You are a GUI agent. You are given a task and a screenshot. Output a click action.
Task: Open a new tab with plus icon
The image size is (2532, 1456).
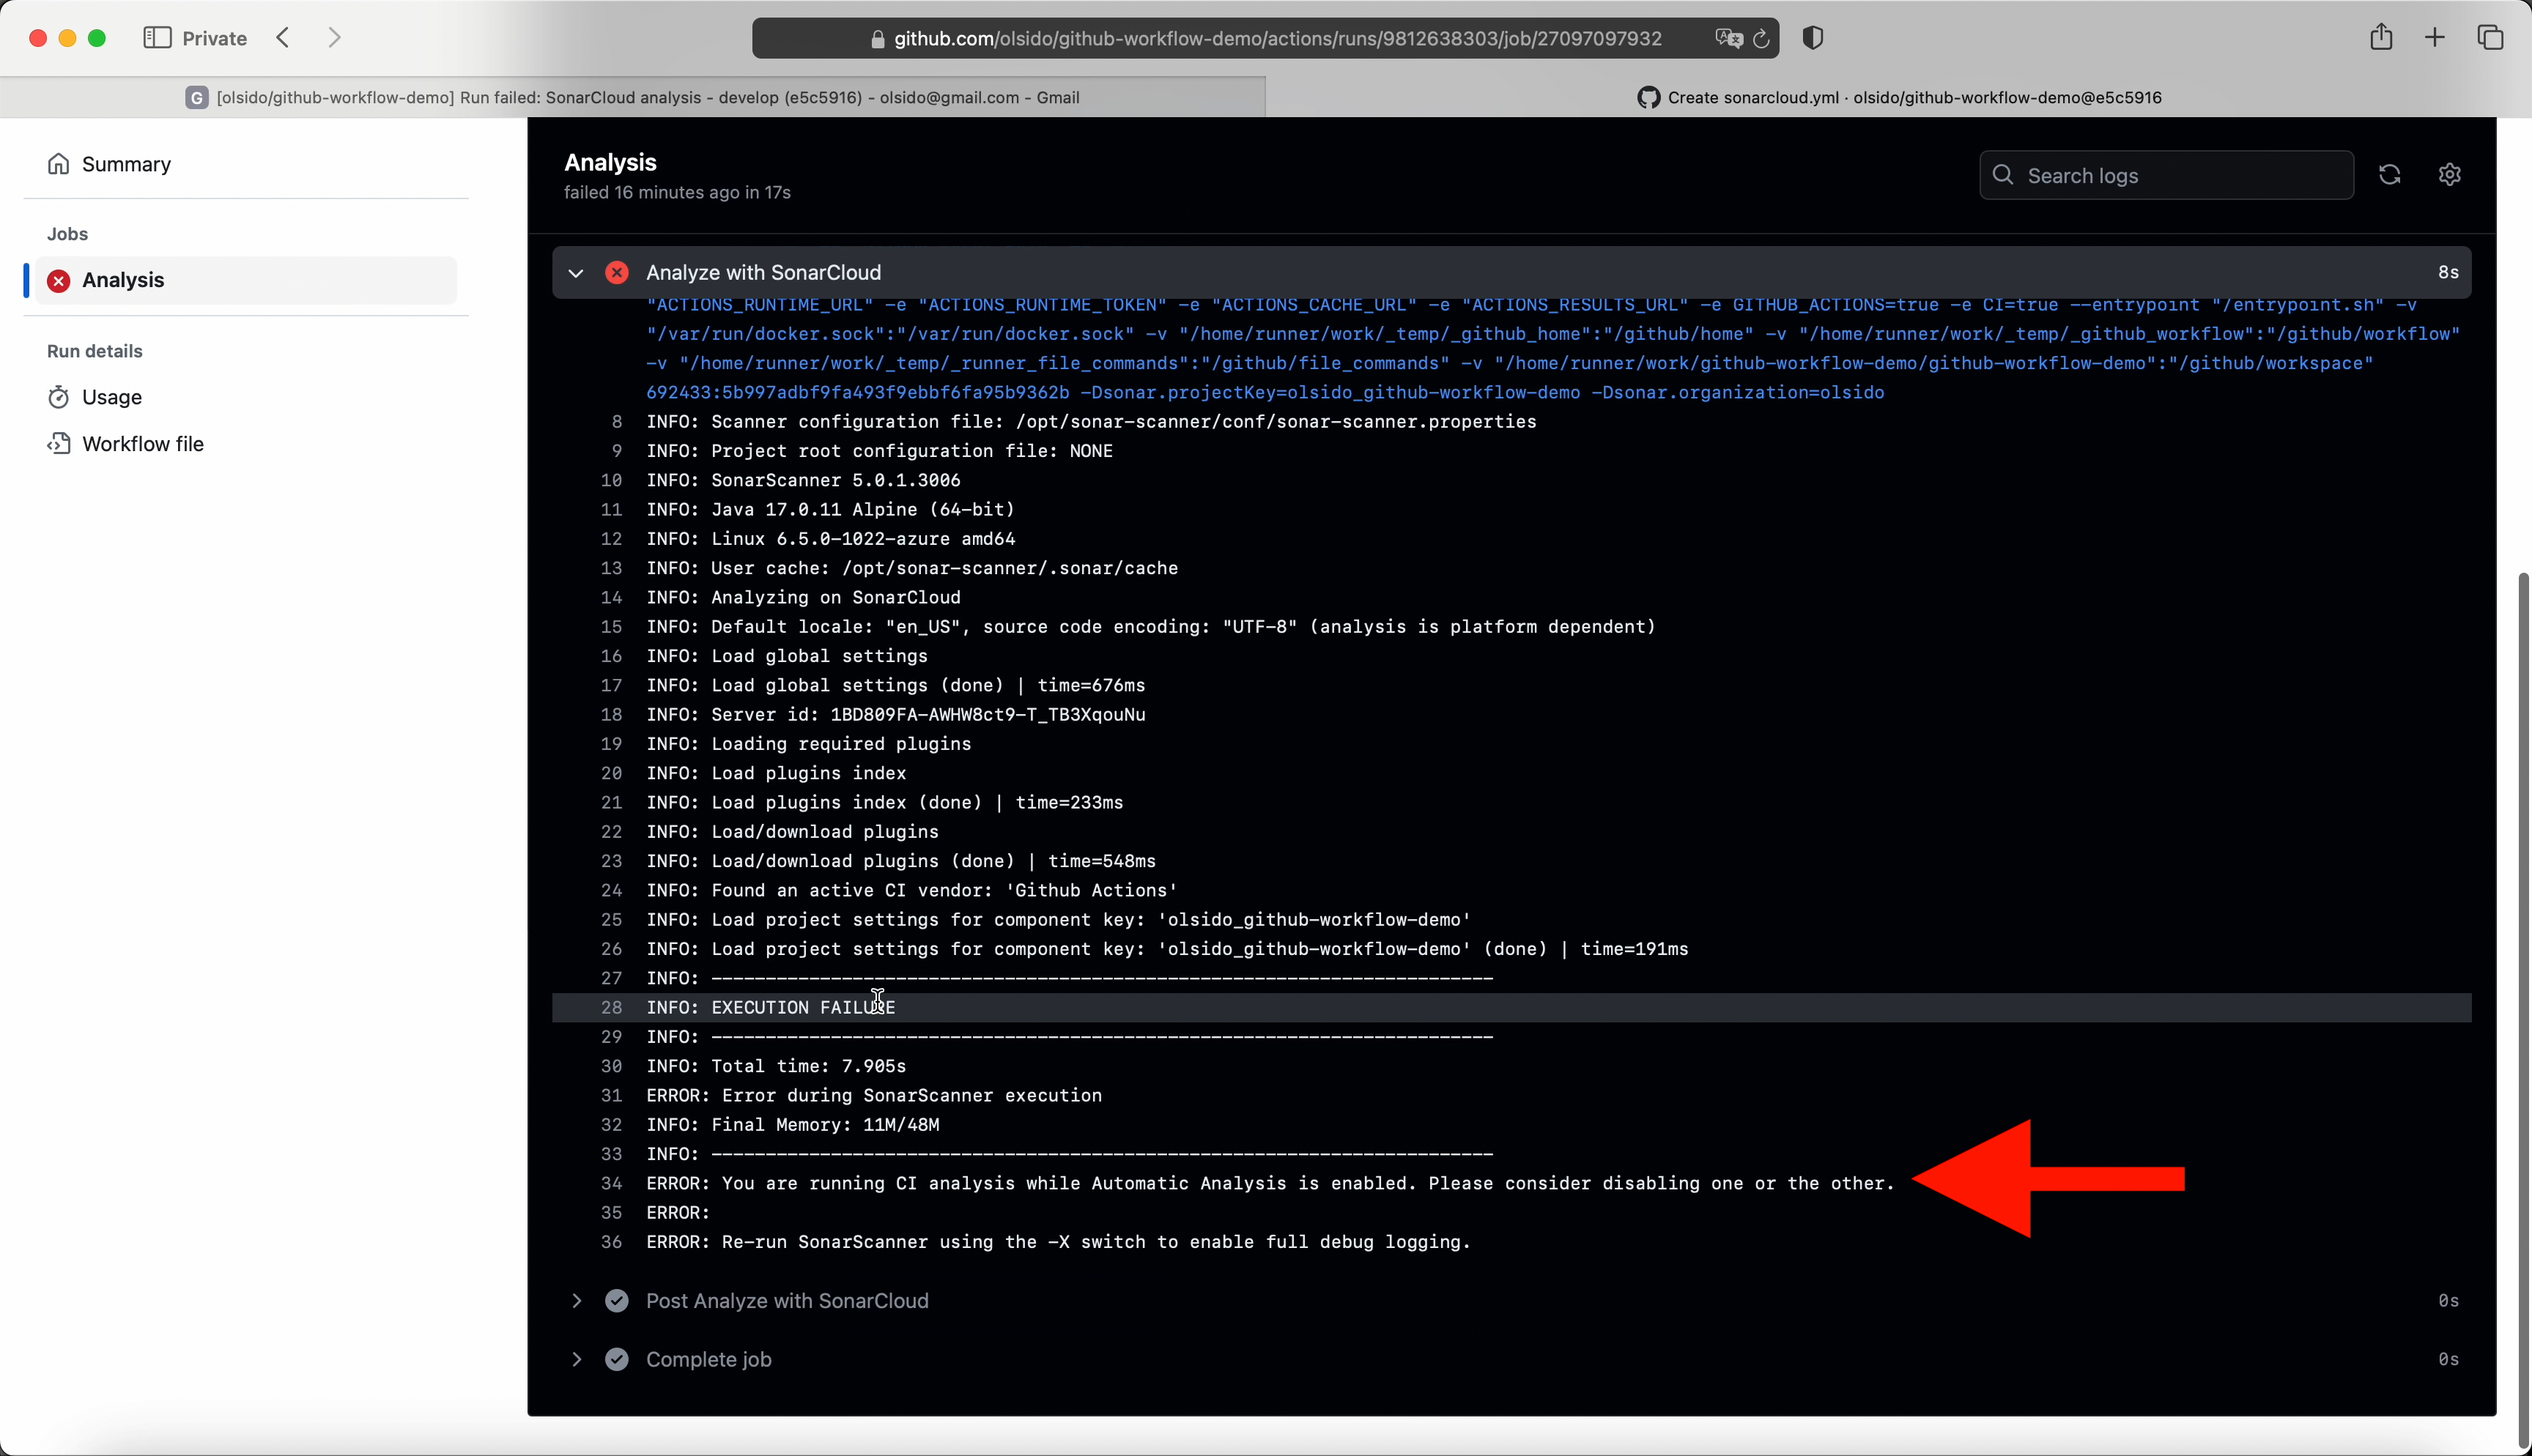coord(2435,38)
